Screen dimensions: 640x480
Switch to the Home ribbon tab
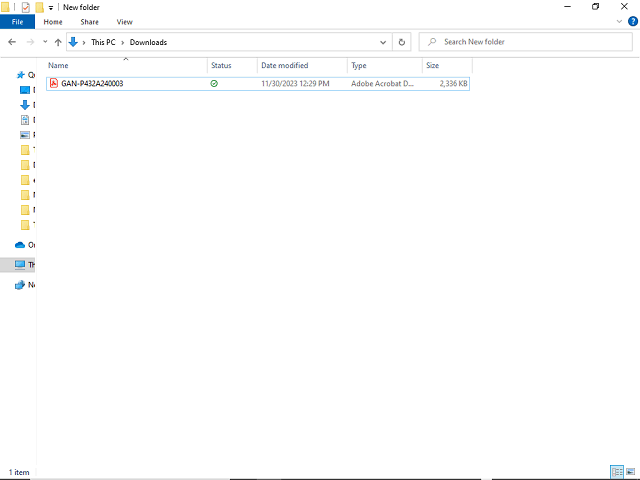click(53, 22)
